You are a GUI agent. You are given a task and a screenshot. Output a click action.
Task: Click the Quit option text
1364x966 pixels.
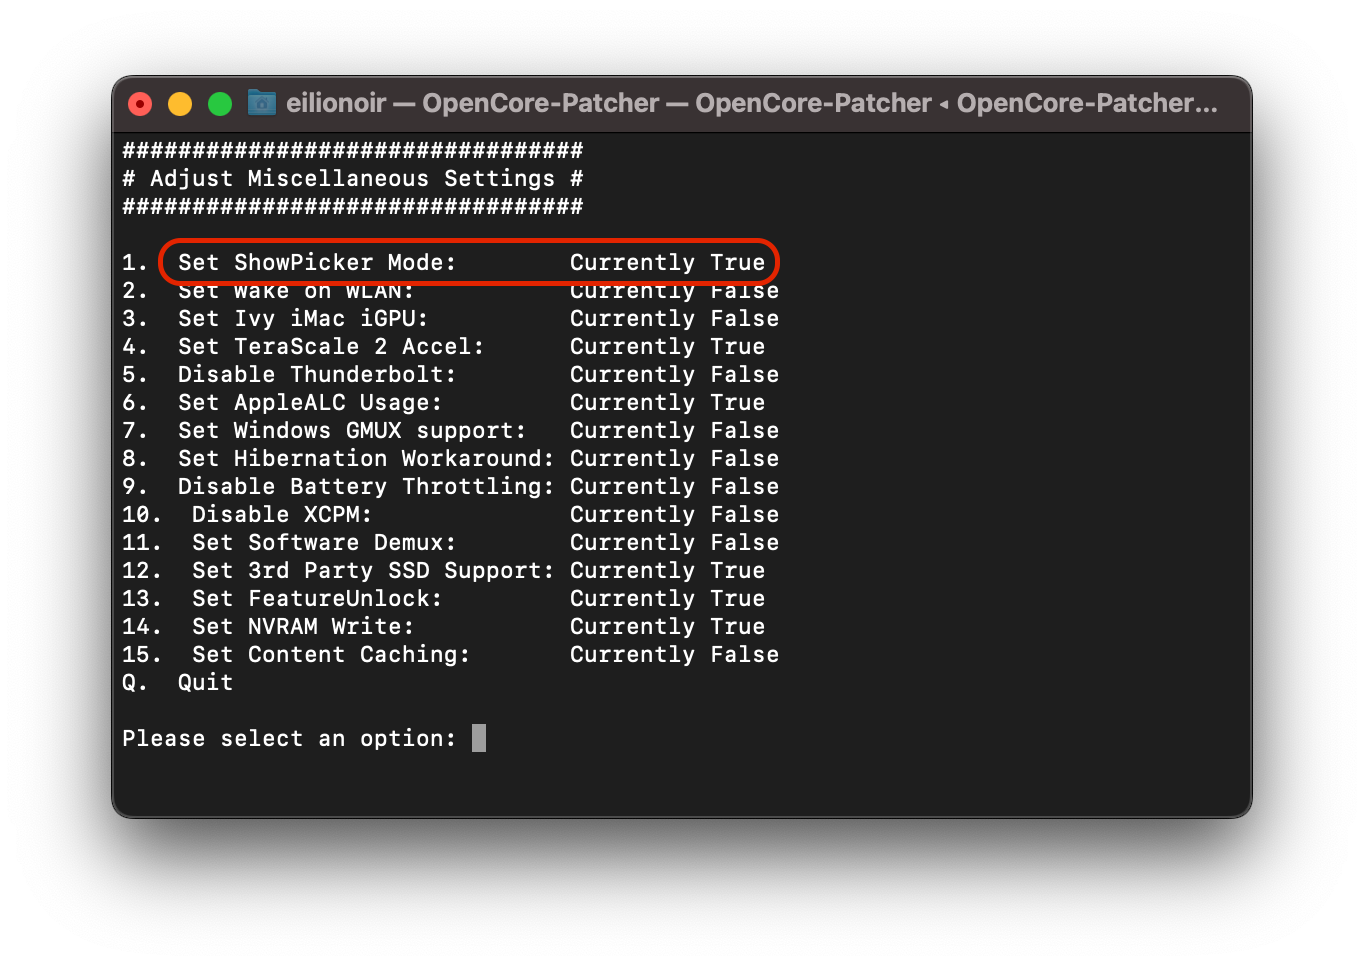coord(205,683)
